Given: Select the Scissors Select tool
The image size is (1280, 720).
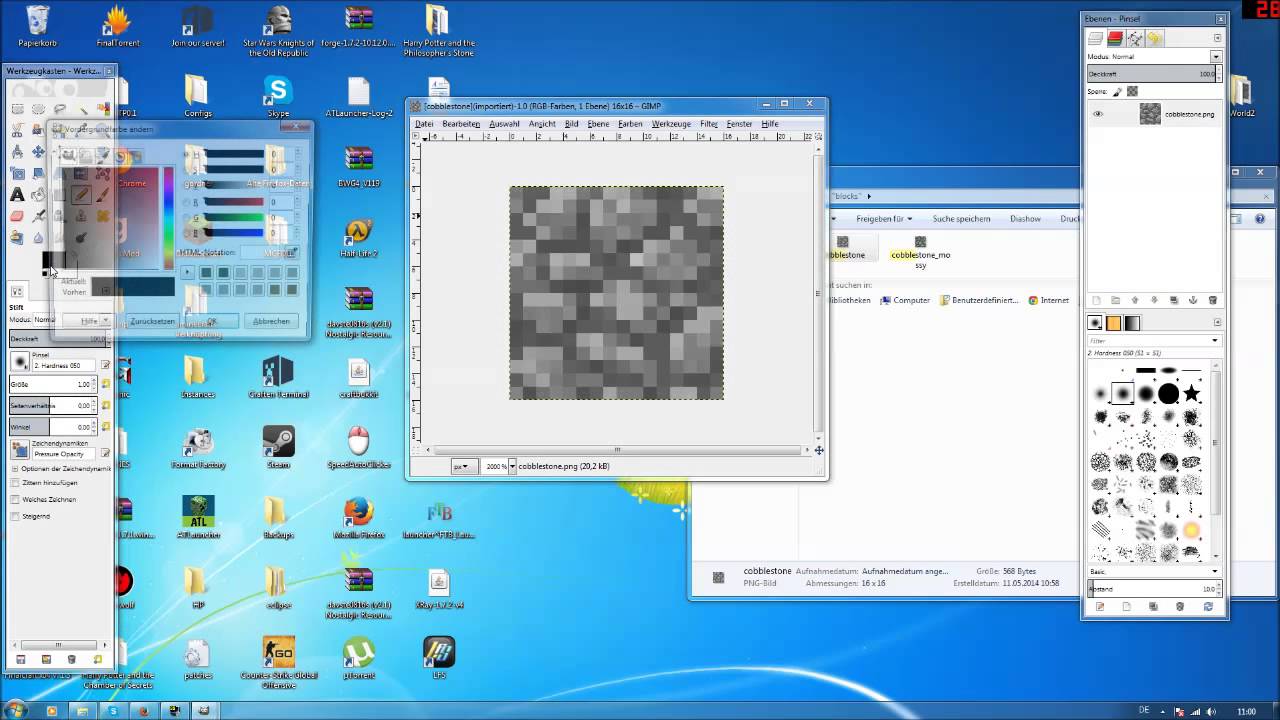Looking at the screenshot, I should point(17,130).
